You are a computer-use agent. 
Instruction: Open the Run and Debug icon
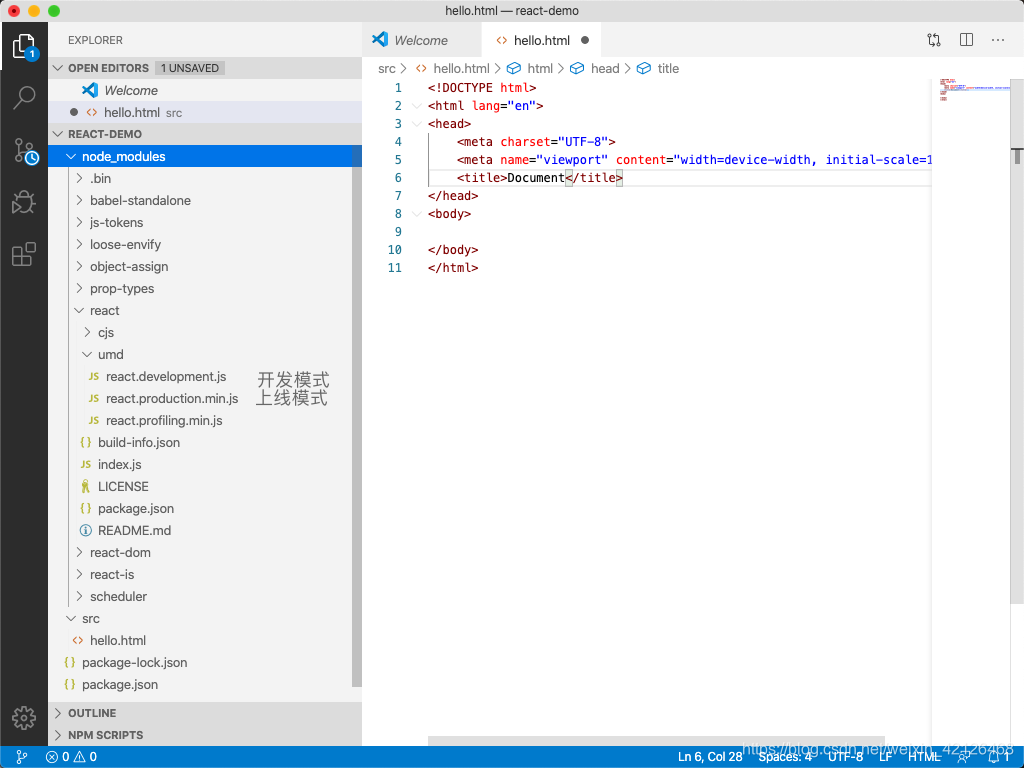[x=24, y=202]
